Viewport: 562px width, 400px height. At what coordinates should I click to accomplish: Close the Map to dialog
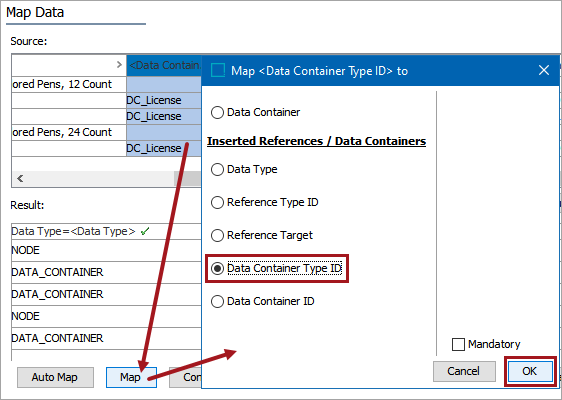point(544,70)
